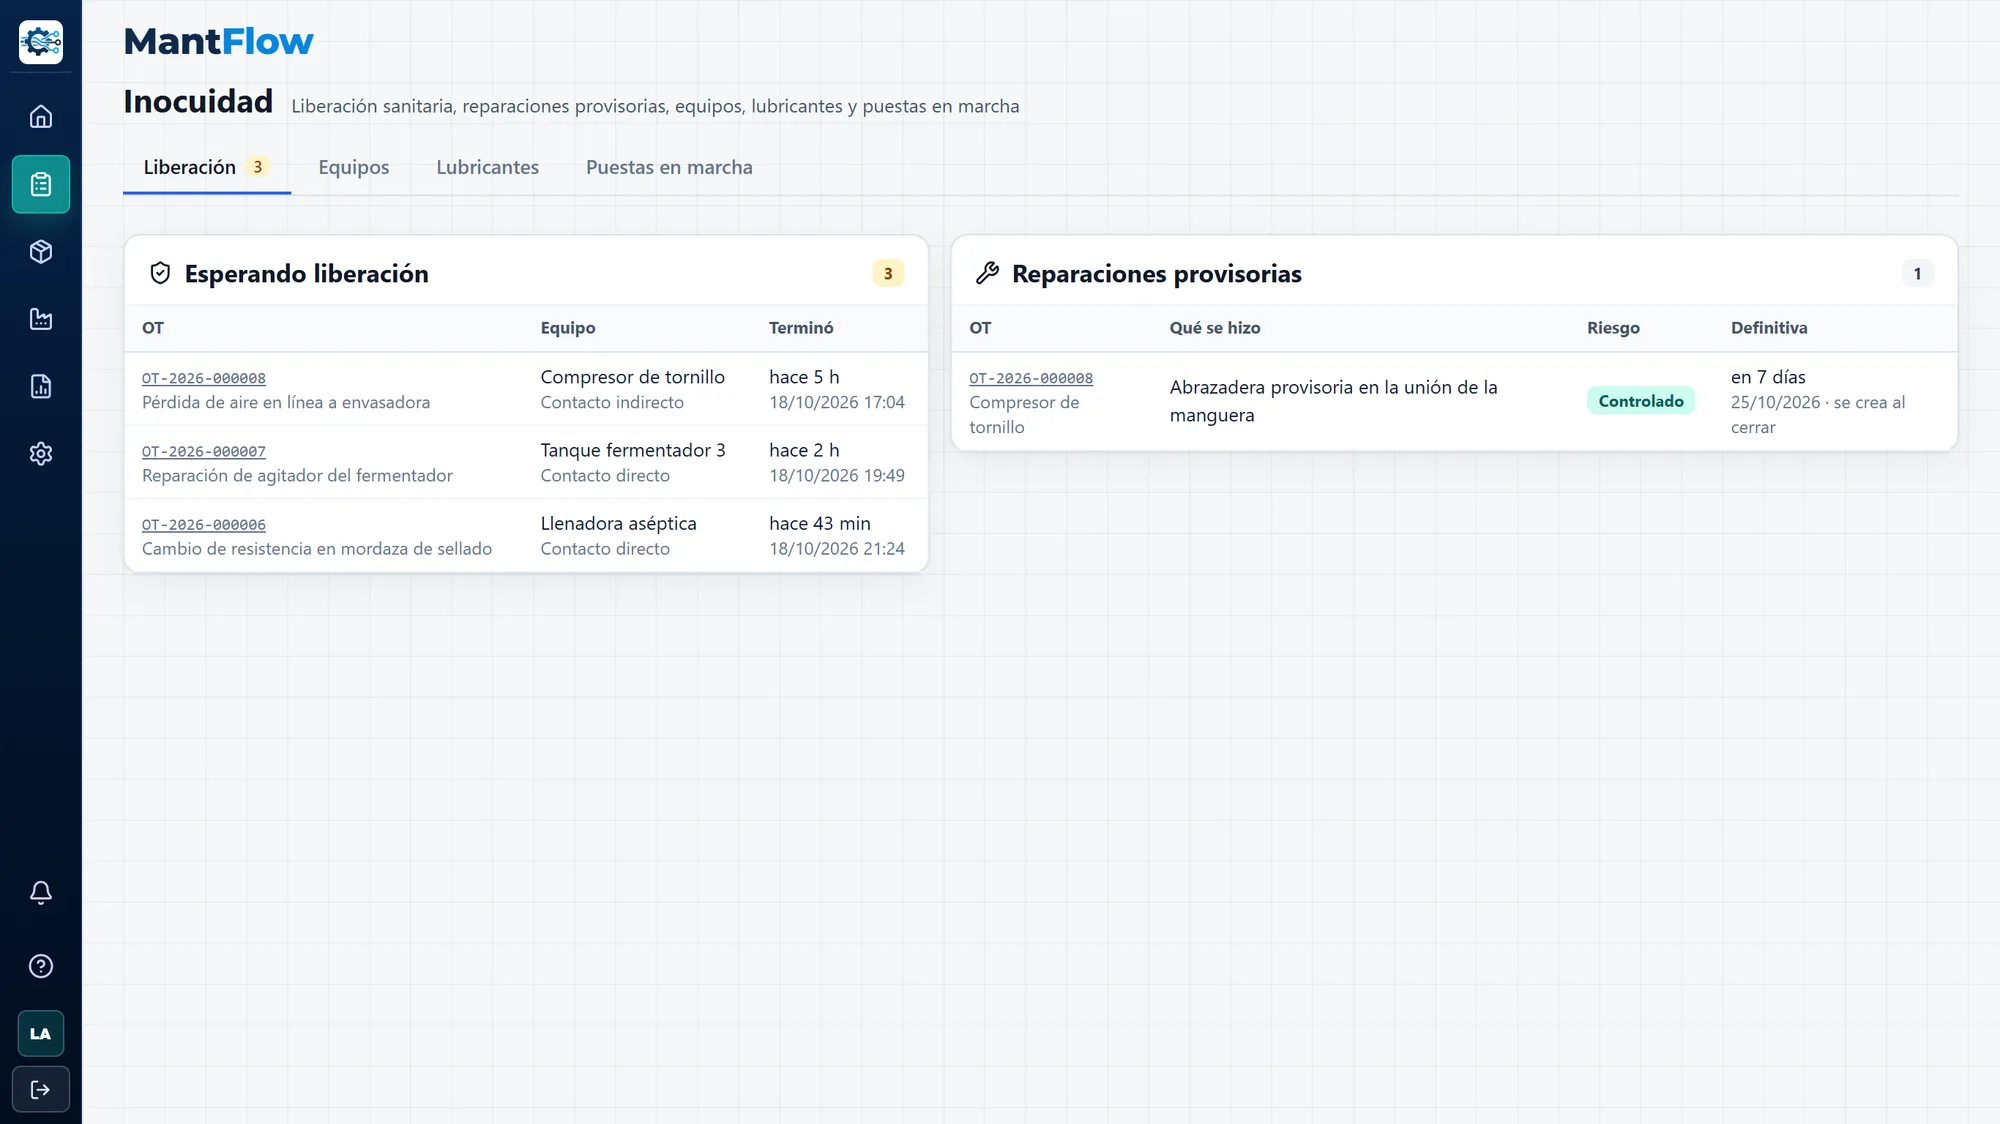Open the box inventory sidebar icon

tap(41, 252)
